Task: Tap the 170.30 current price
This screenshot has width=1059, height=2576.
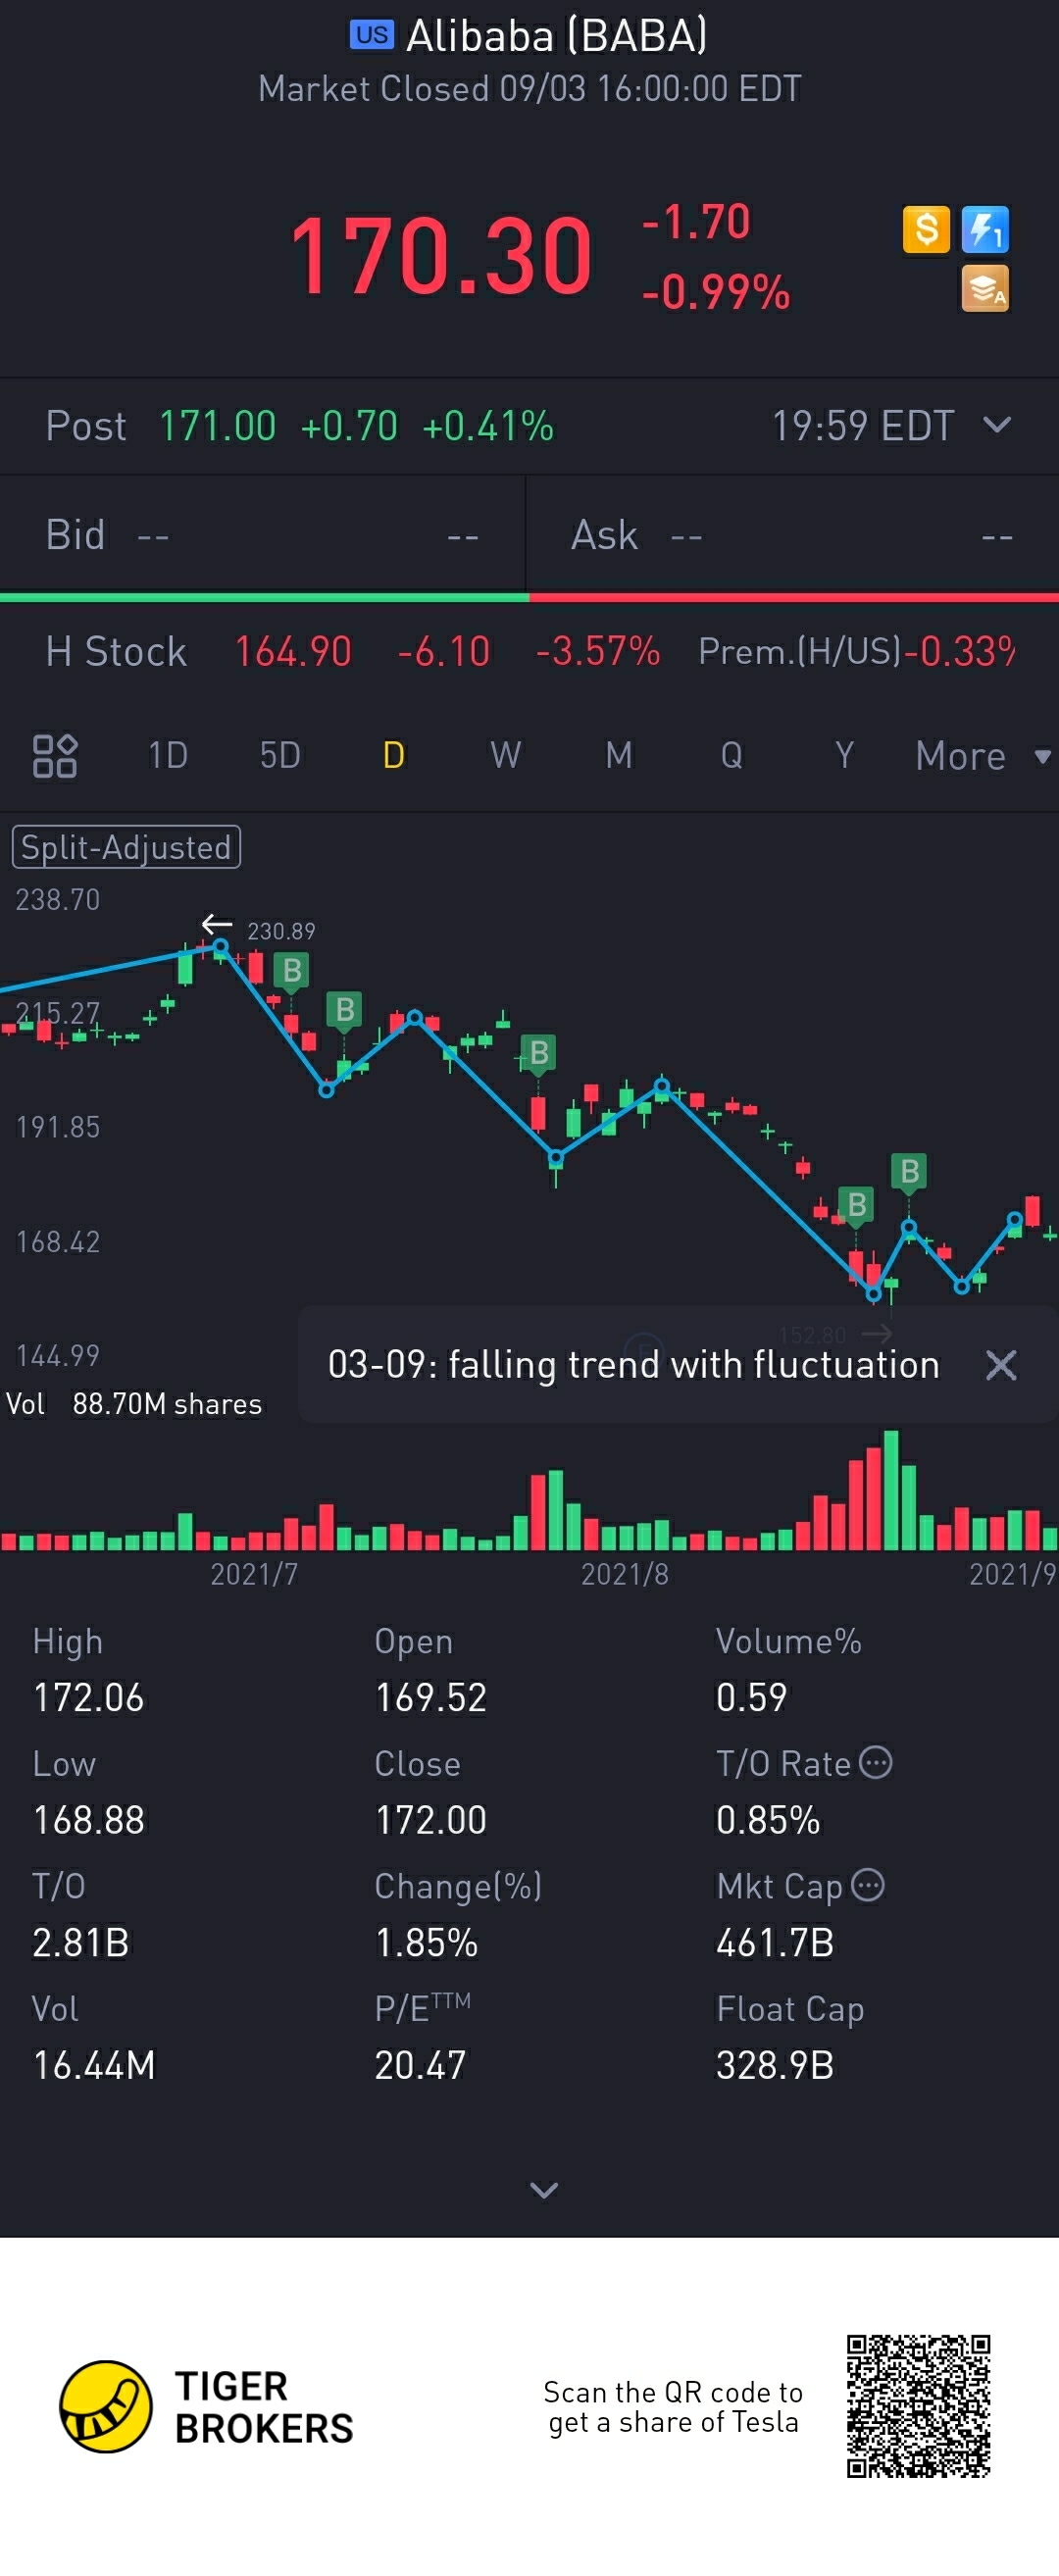Action: [441, 257]
